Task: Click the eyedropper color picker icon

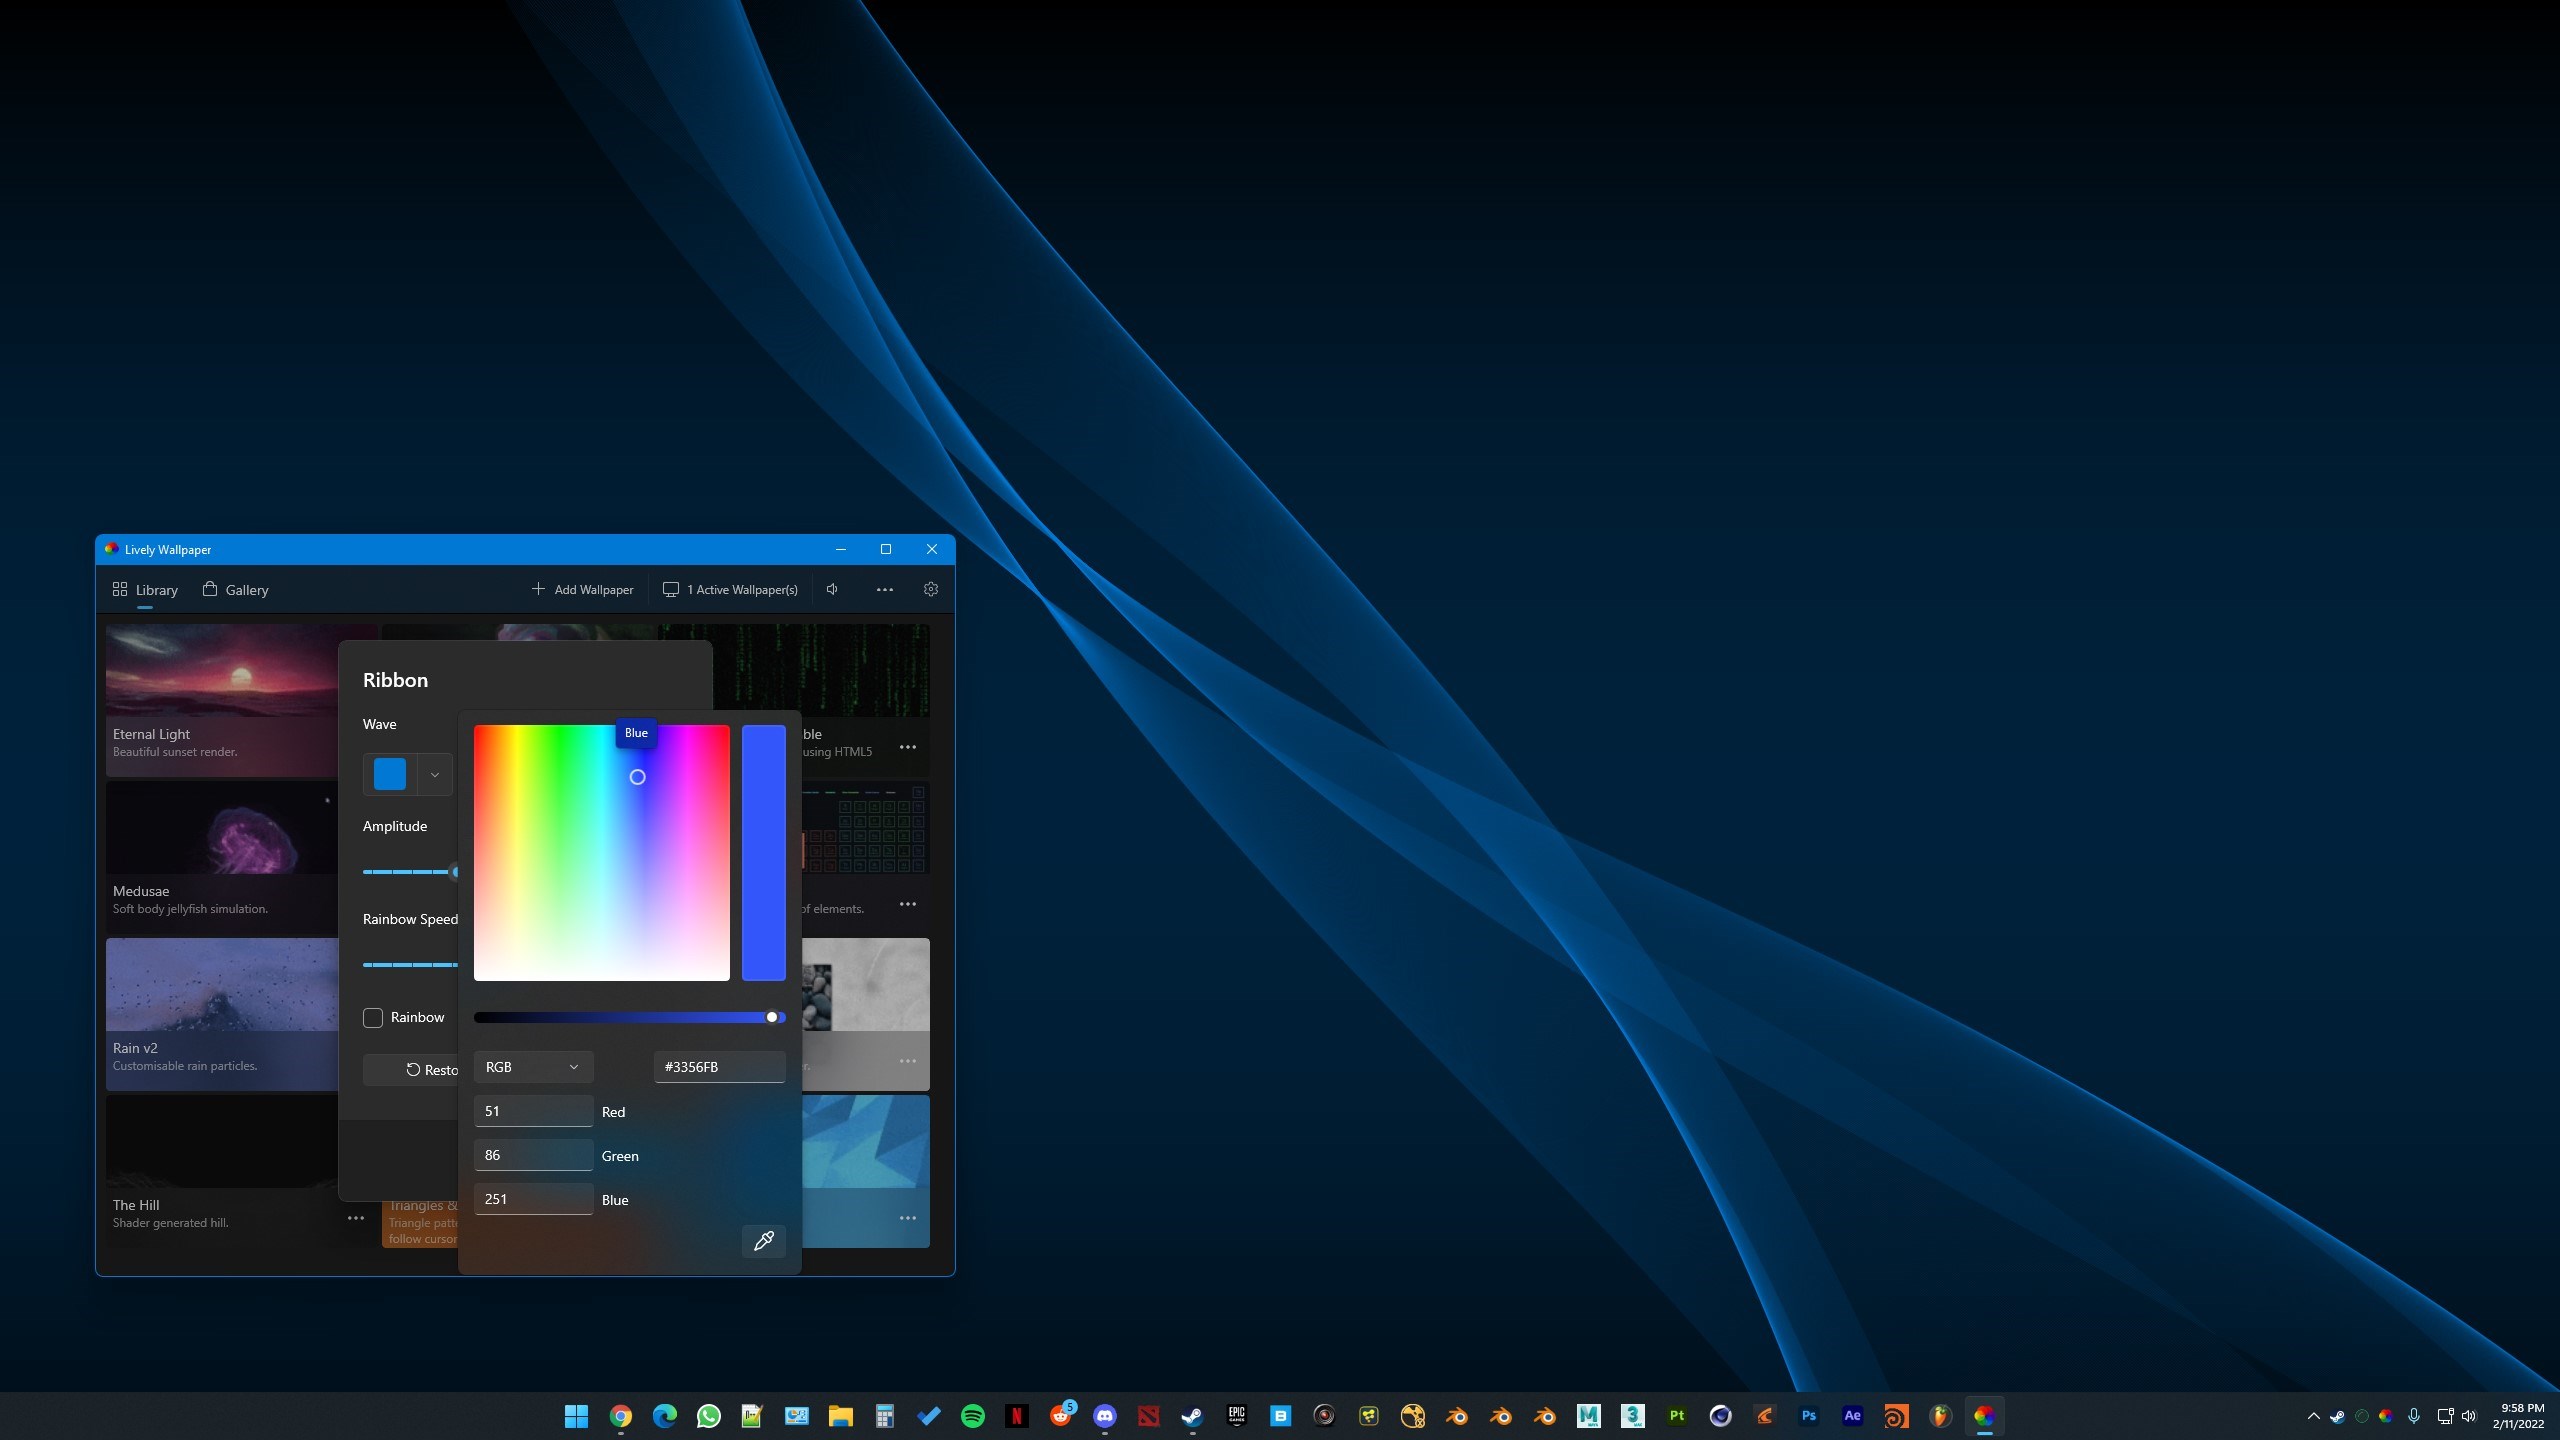Action: (764, 1241)
